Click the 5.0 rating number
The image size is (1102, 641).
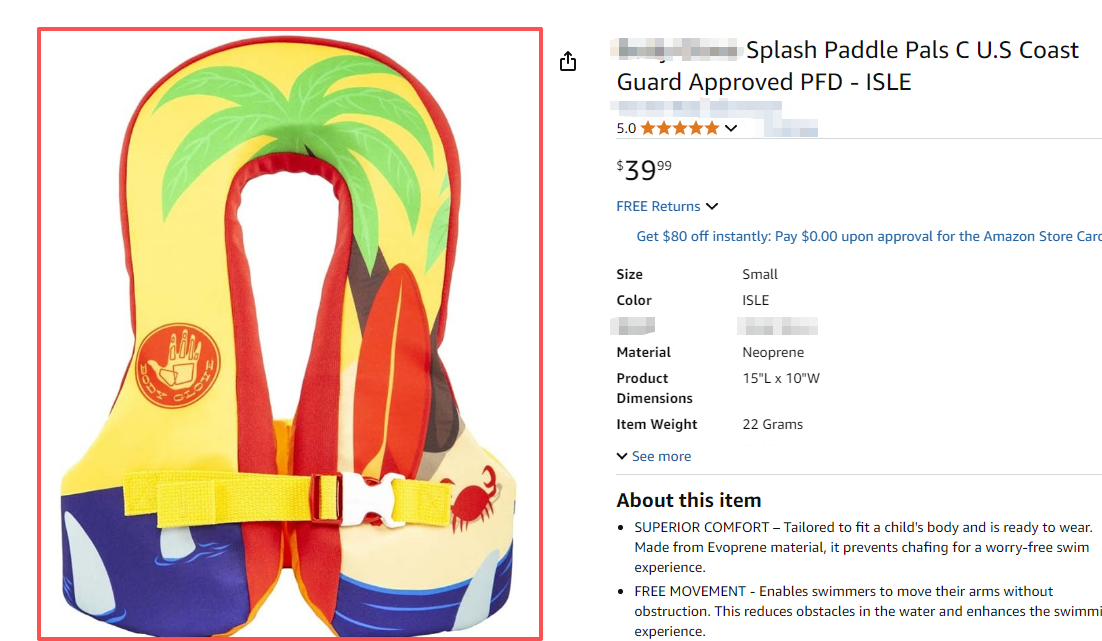[626, 128]
